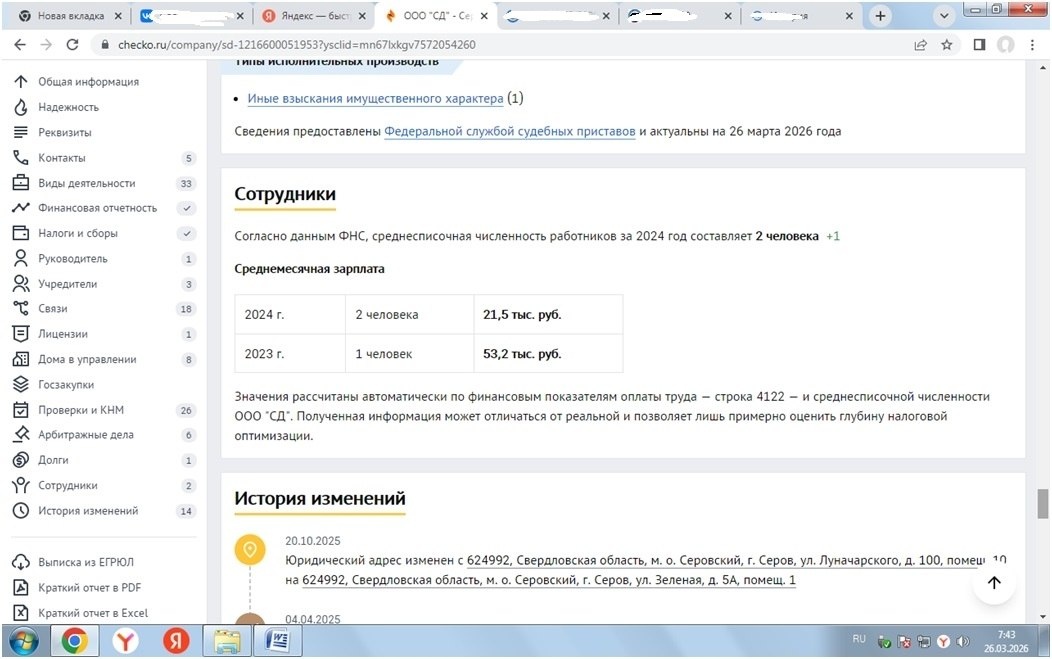Open the tab search dropdown arrow

(943, 16)
